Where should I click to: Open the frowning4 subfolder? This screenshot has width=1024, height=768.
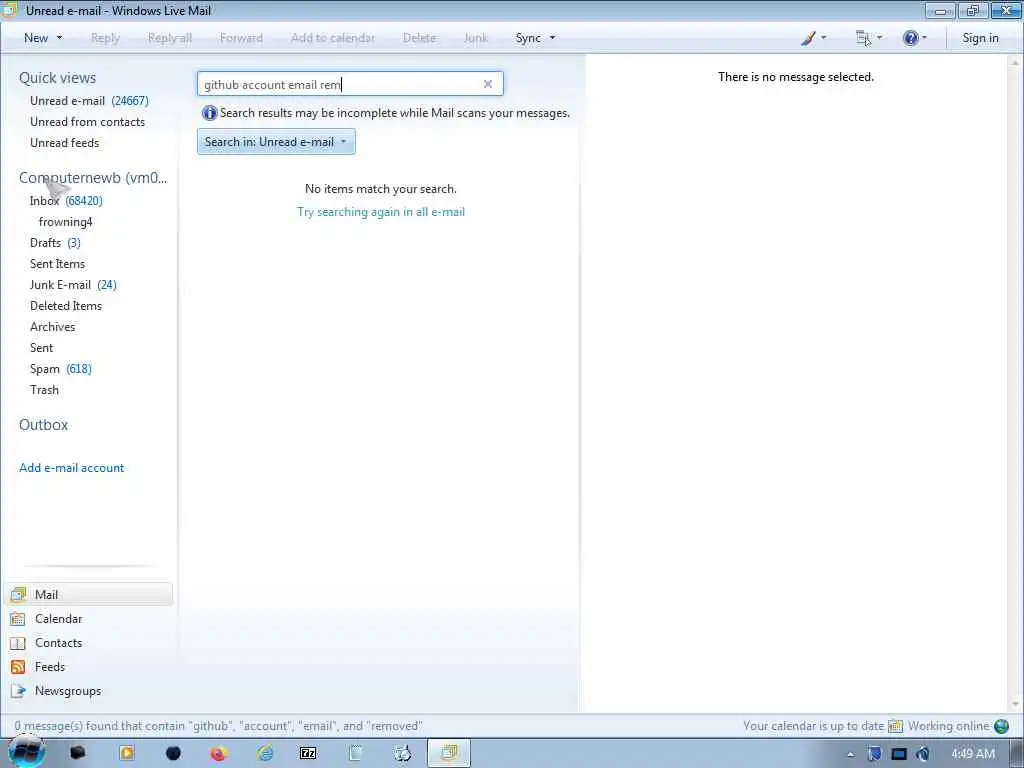[65, 222]
